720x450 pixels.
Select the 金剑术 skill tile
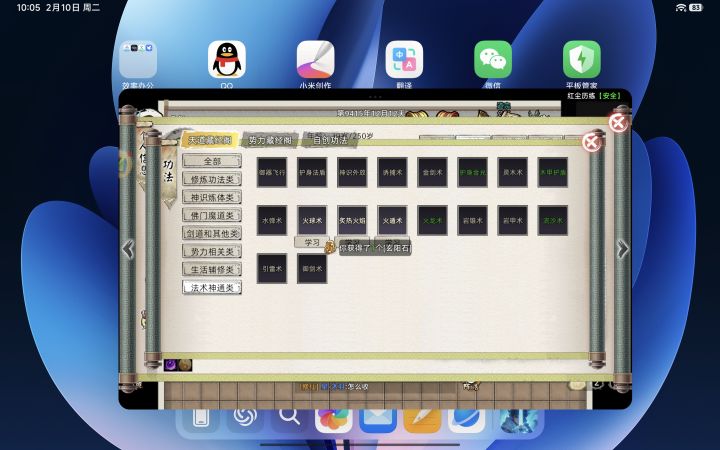[432, 172]
